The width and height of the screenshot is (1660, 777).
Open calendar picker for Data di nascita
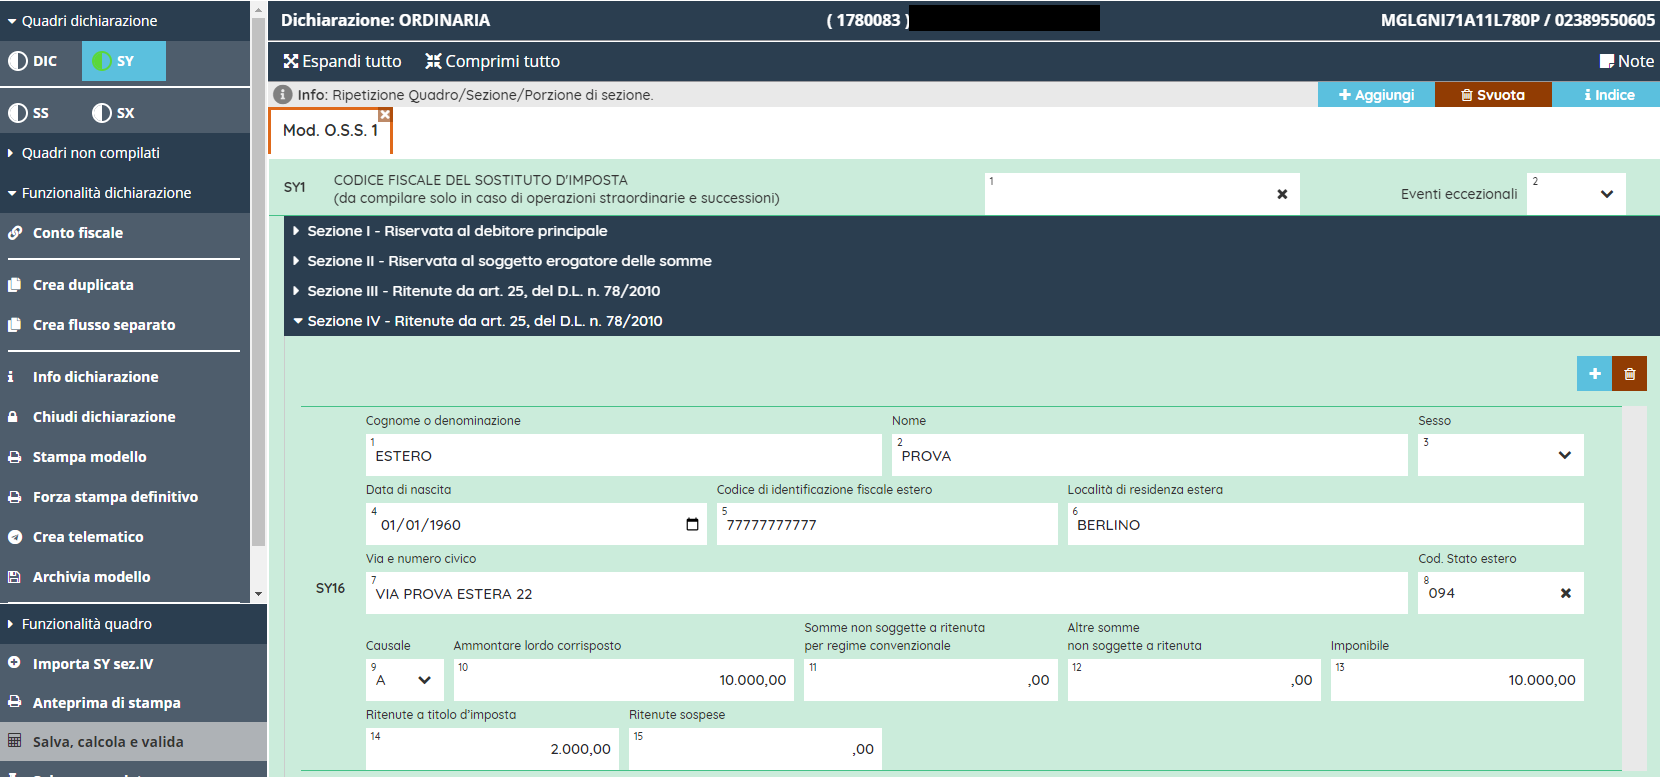(692, 525)
